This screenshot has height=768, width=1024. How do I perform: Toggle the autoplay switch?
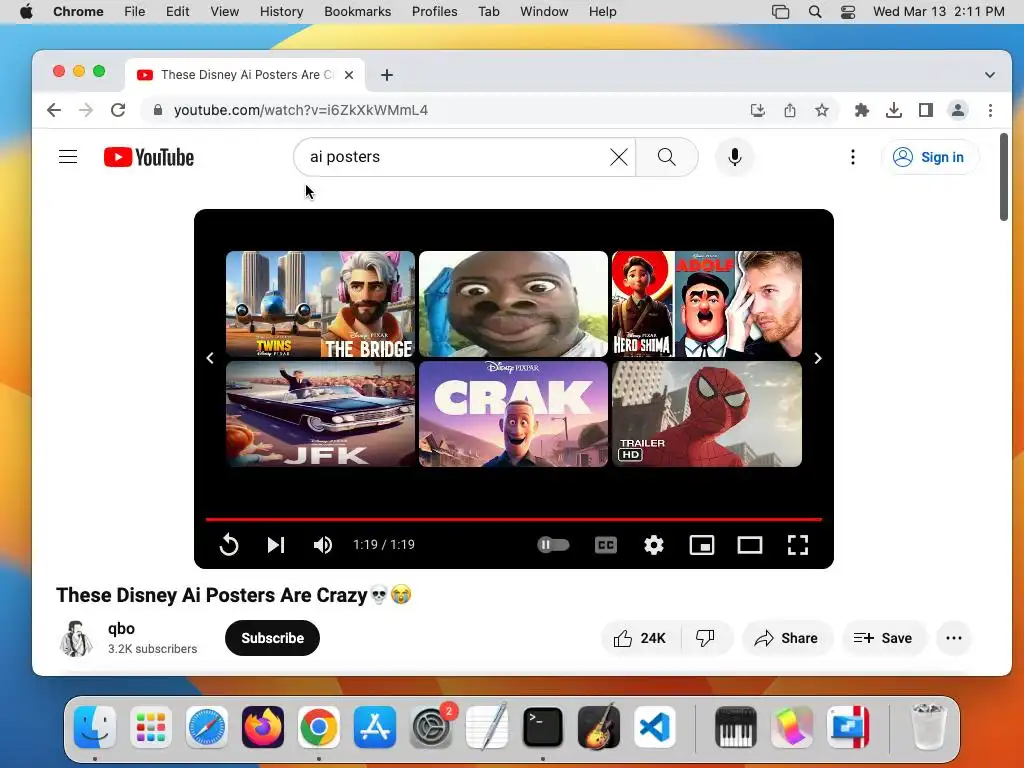pyautogui.click(x=552, y=545)
